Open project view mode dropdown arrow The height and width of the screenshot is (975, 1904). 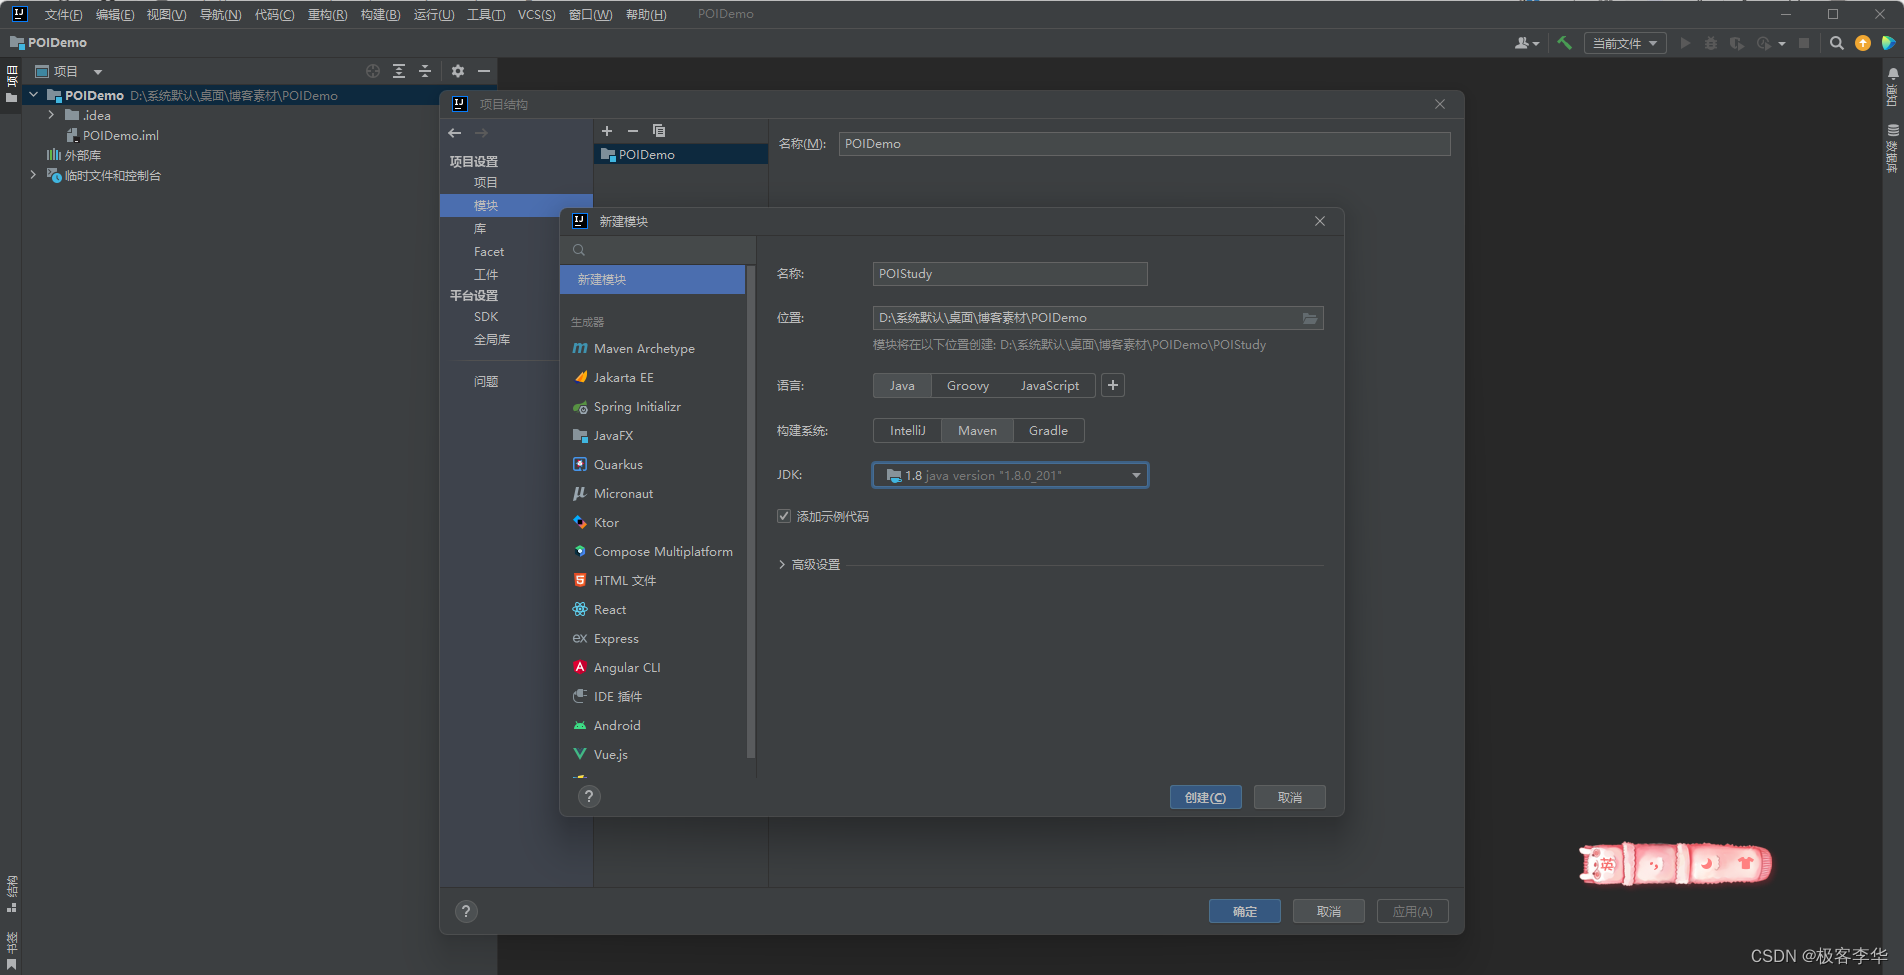98,72
